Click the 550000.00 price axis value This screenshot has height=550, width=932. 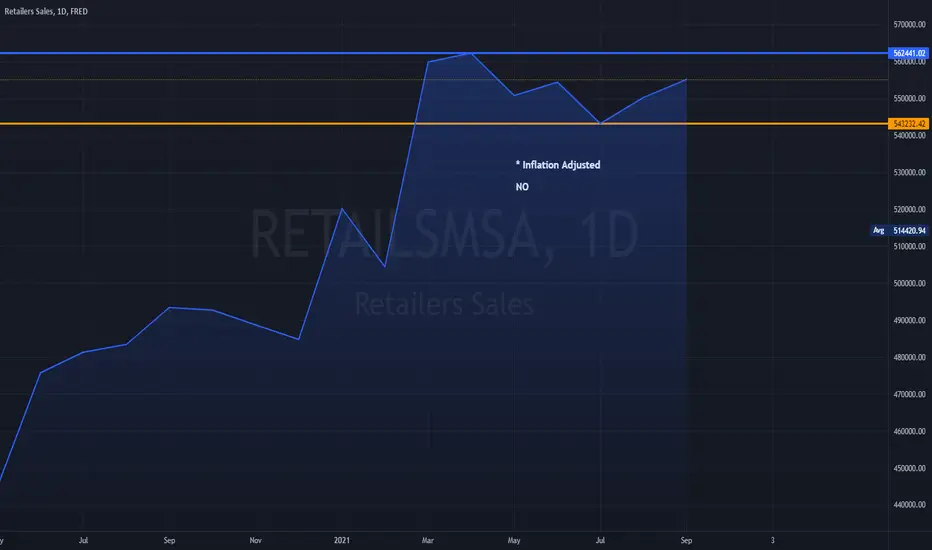tap(909, 98)
